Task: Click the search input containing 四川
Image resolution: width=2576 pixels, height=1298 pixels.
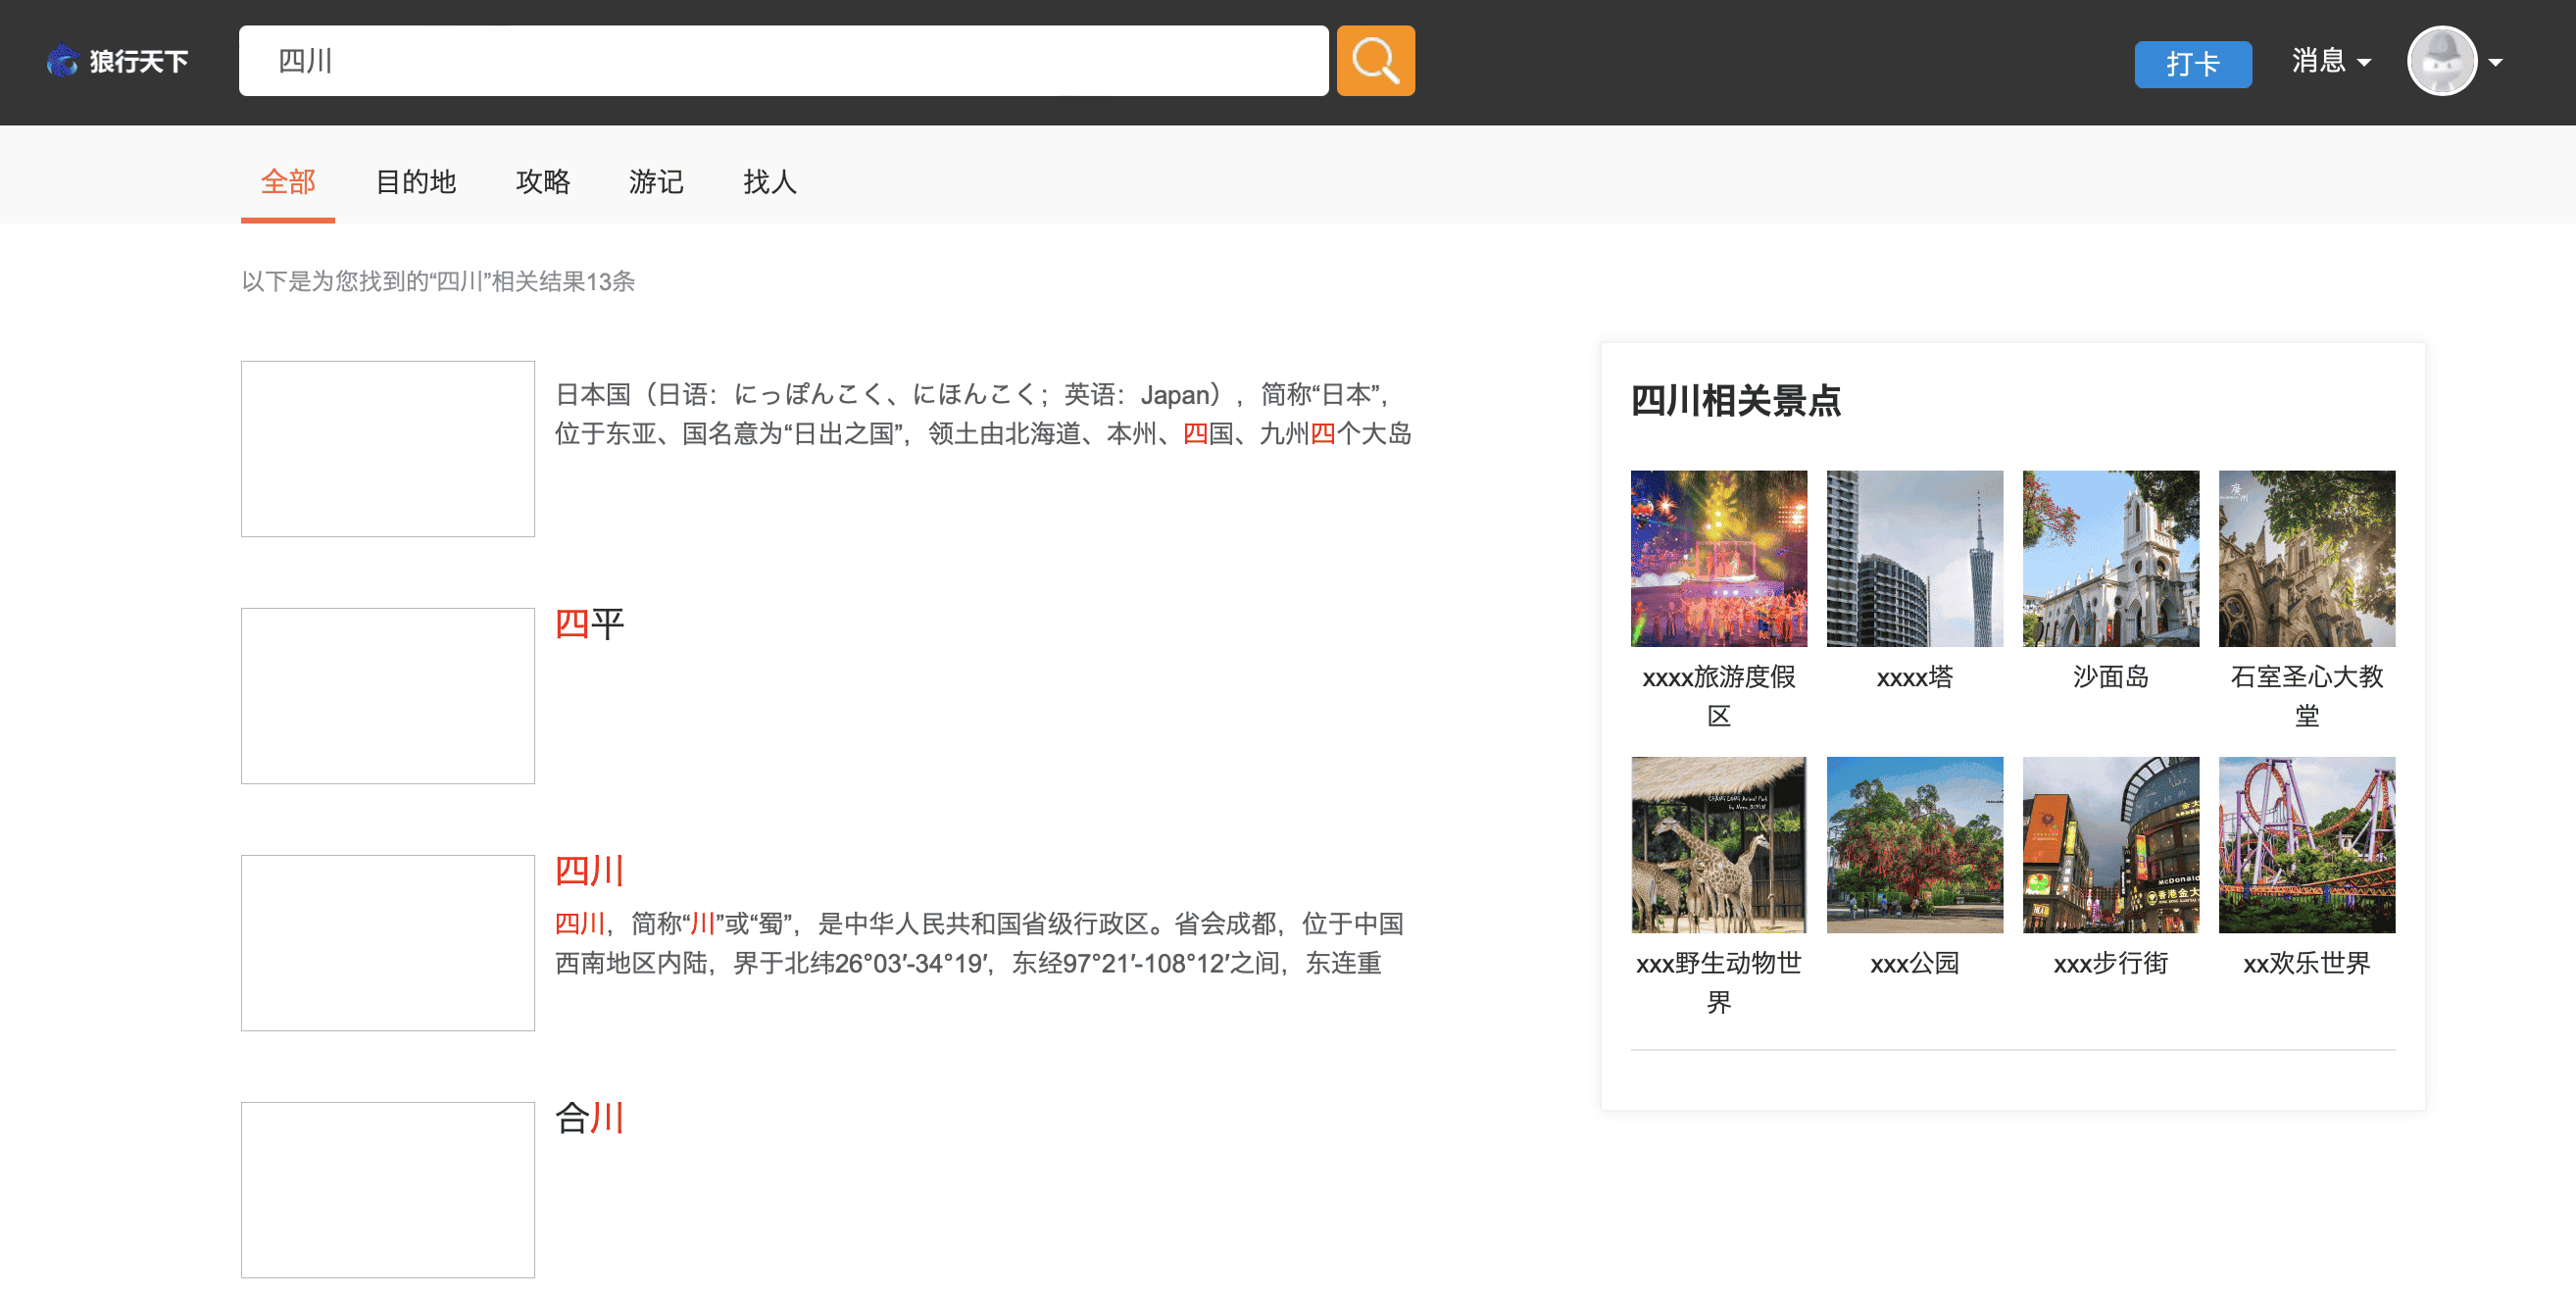Action: tap(783, 61)
